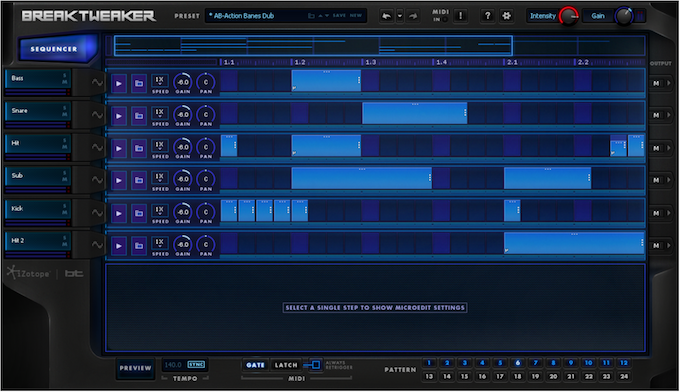Play the Hit track sample
680x392 pixels.
(119, 148)
